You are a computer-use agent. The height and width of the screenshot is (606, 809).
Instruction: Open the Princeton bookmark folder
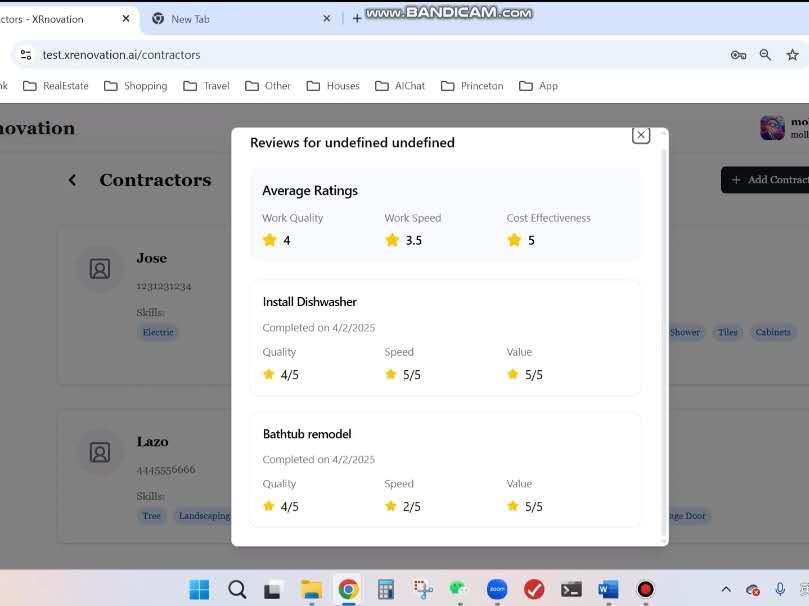472,86
